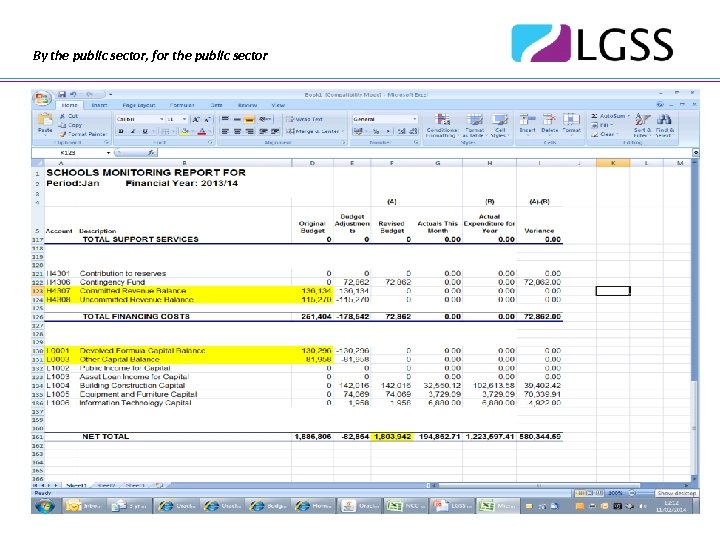Click AutoSum
This screenshot has height=540, width=720.
click(x=611, y=116)
